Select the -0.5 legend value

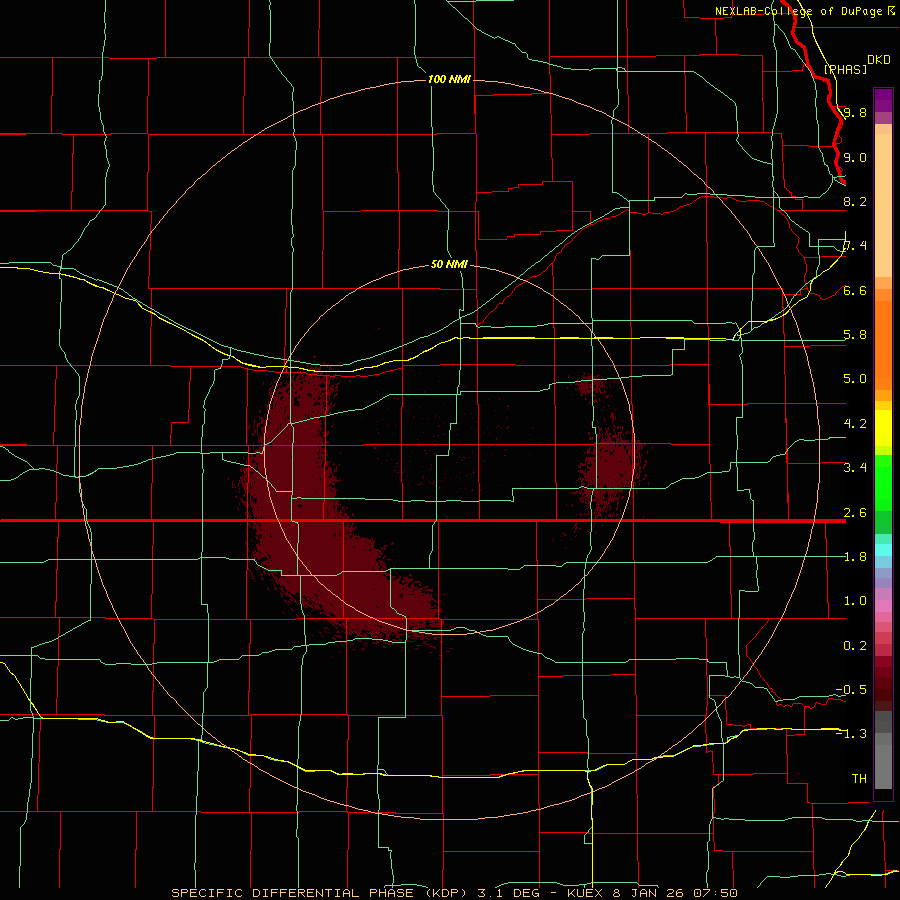click(851, 689)
